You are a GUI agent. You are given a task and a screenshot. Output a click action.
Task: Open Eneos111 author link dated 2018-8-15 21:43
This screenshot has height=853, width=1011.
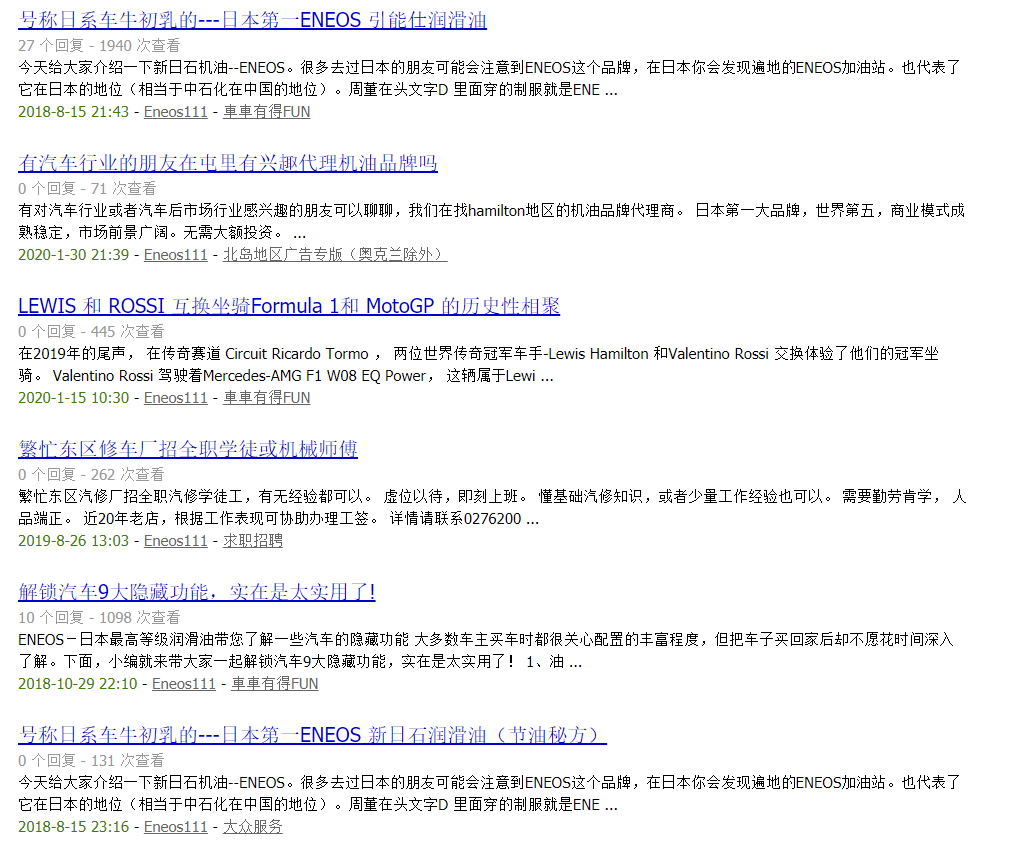click(x=175, y=112)
